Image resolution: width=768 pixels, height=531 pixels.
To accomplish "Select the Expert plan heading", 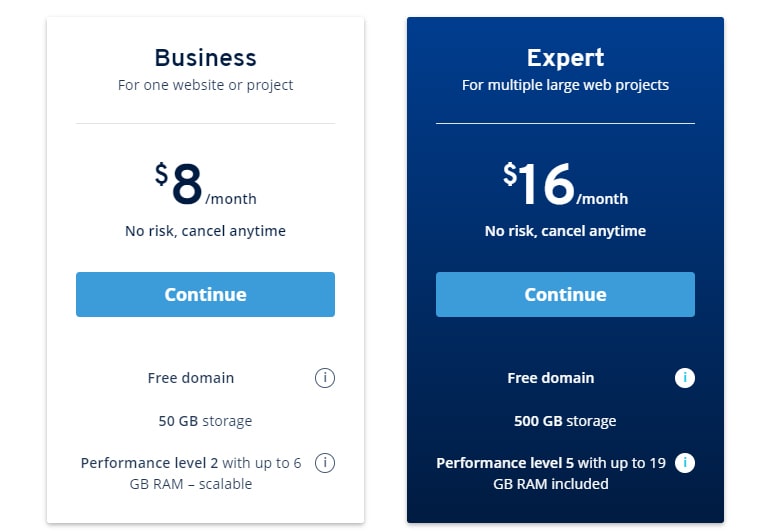I will (x=565, y=59).
